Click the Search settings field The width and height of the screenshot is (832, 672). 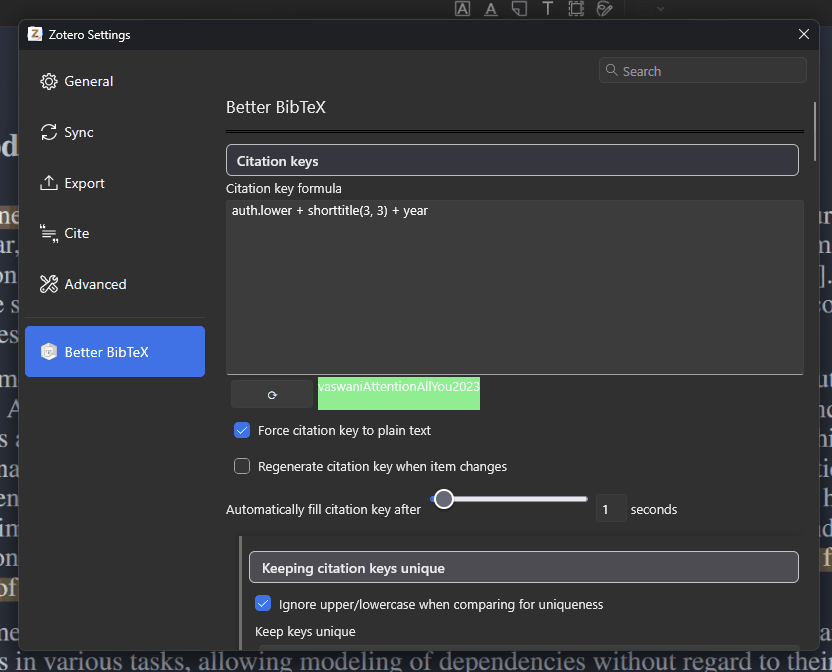coord(703,71)
